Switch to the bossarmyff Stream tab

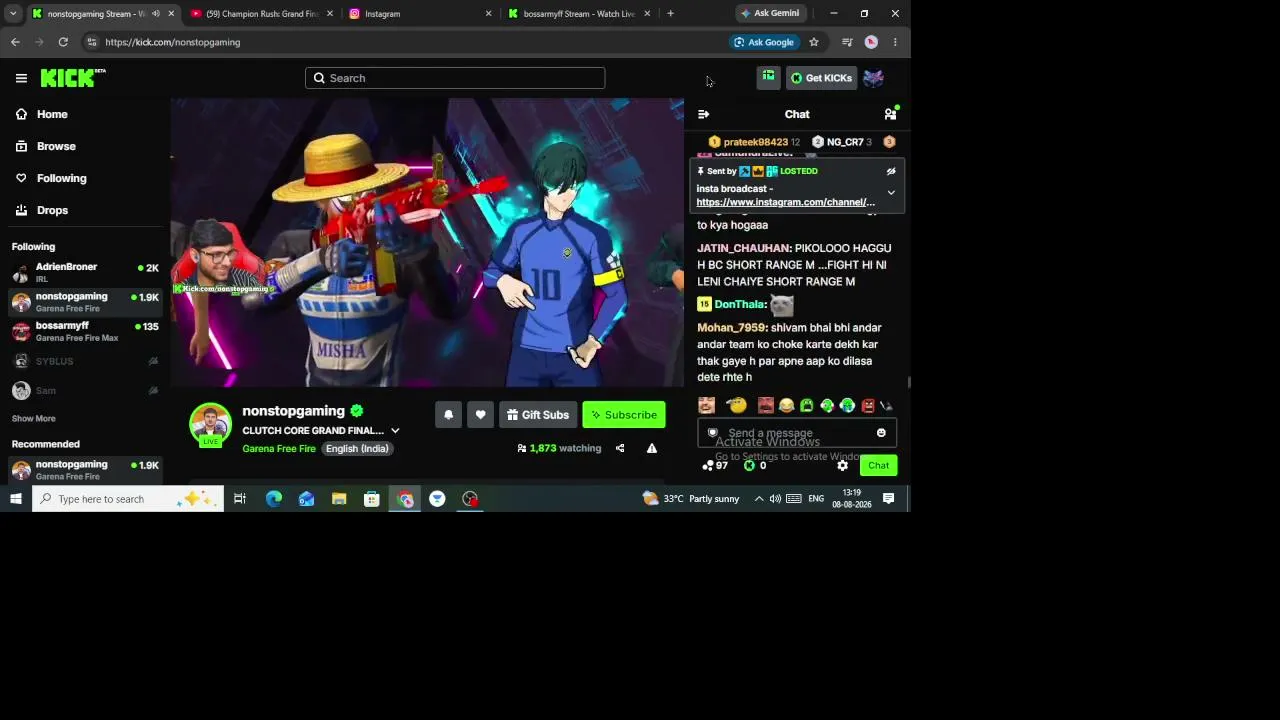(x=580, y=14)
